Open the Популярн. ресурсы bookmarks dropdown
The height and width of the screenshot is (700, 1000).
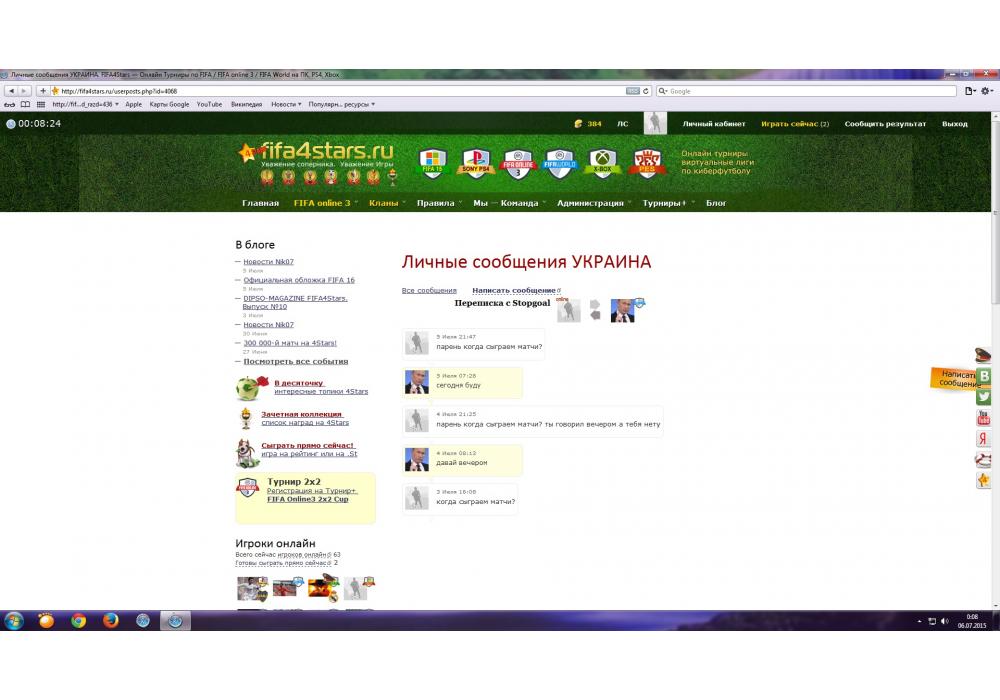tap(342, 105)
